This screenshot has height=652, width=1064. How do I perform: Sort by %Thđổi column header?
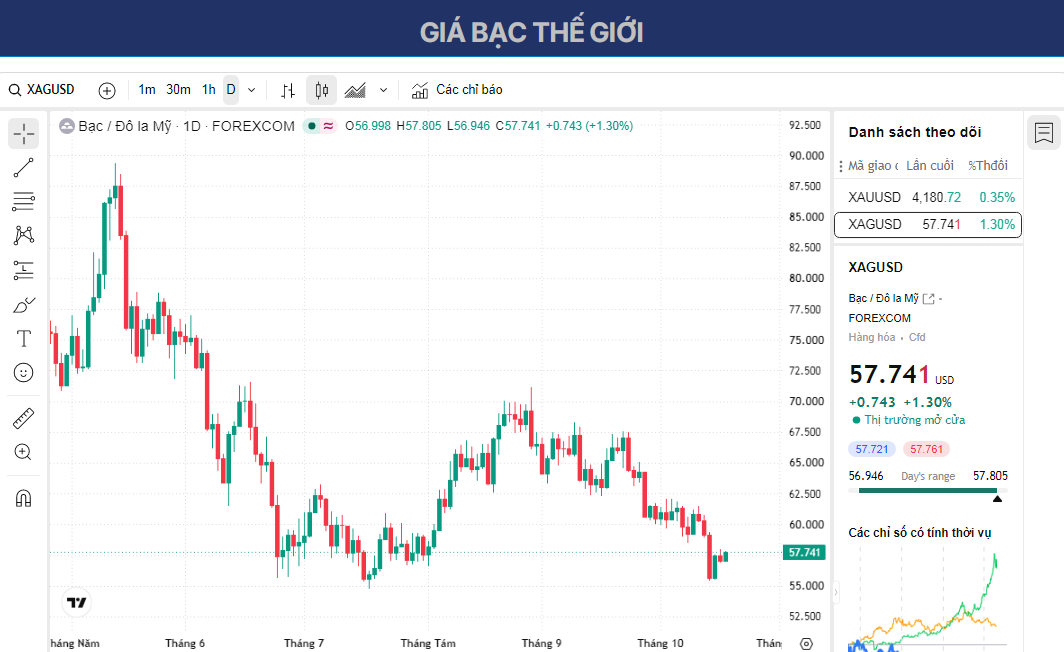(x=988, y=166)
